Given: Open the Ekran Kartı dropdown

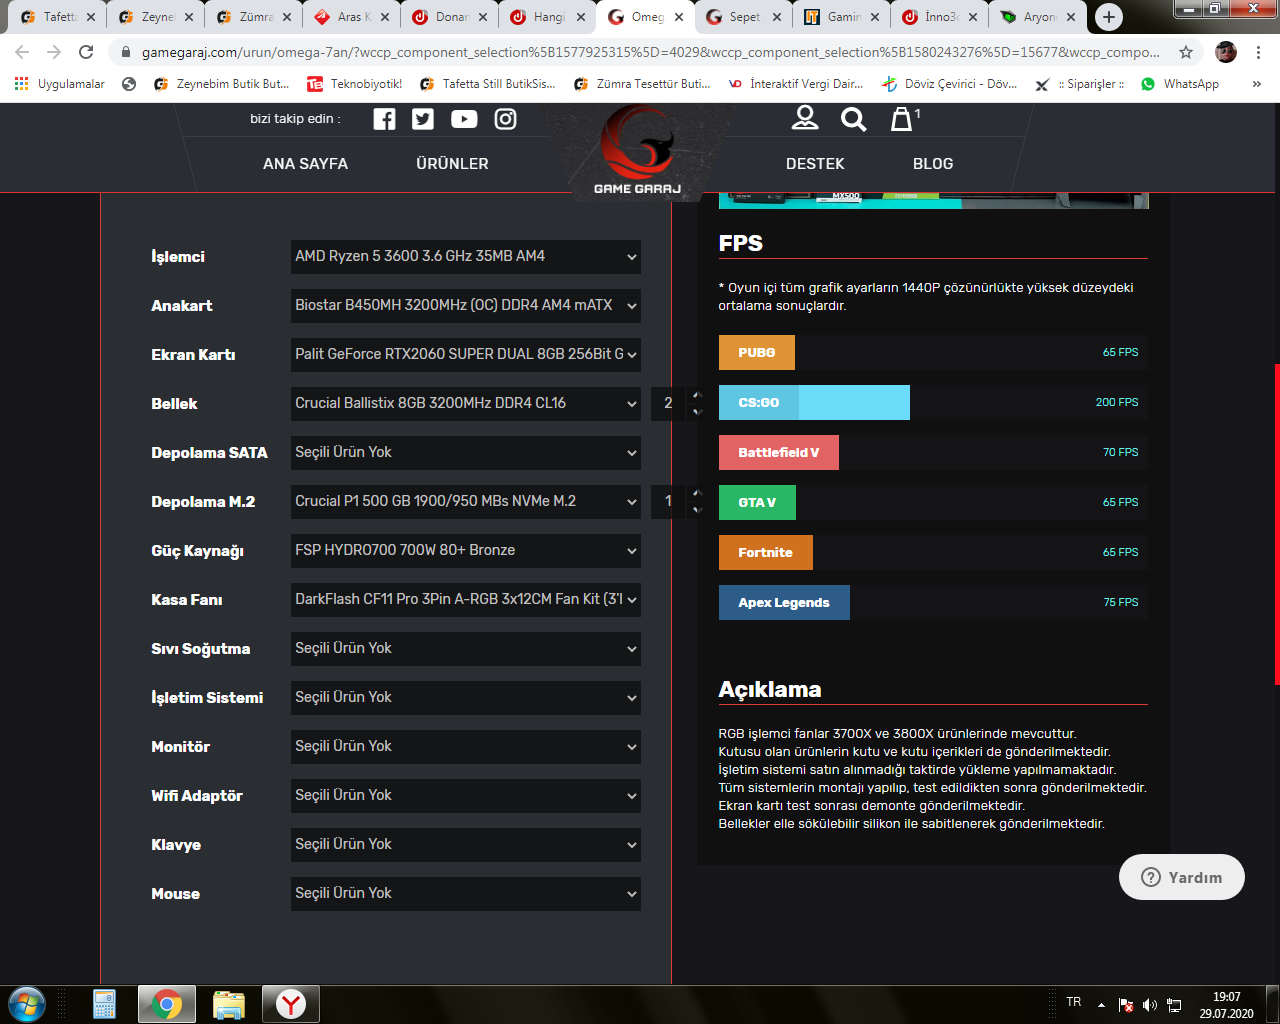Looking at the screenshot, I should (x=466, y=354).
